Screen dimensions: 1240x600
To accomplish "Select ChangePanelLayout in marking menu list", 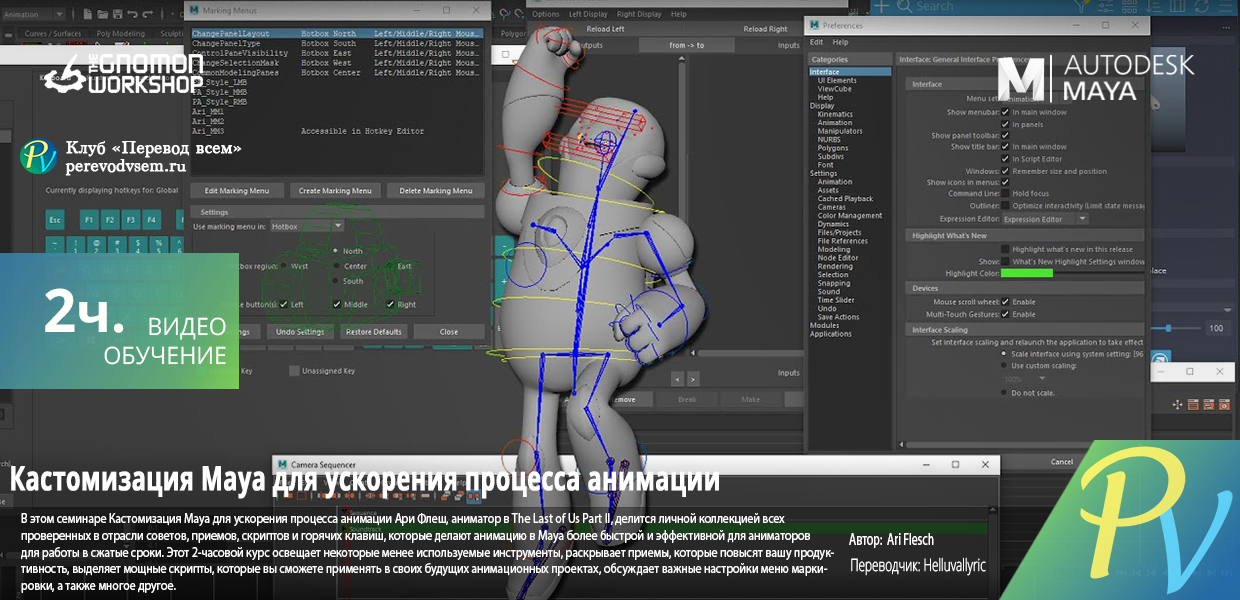I will tap(337, 33).
